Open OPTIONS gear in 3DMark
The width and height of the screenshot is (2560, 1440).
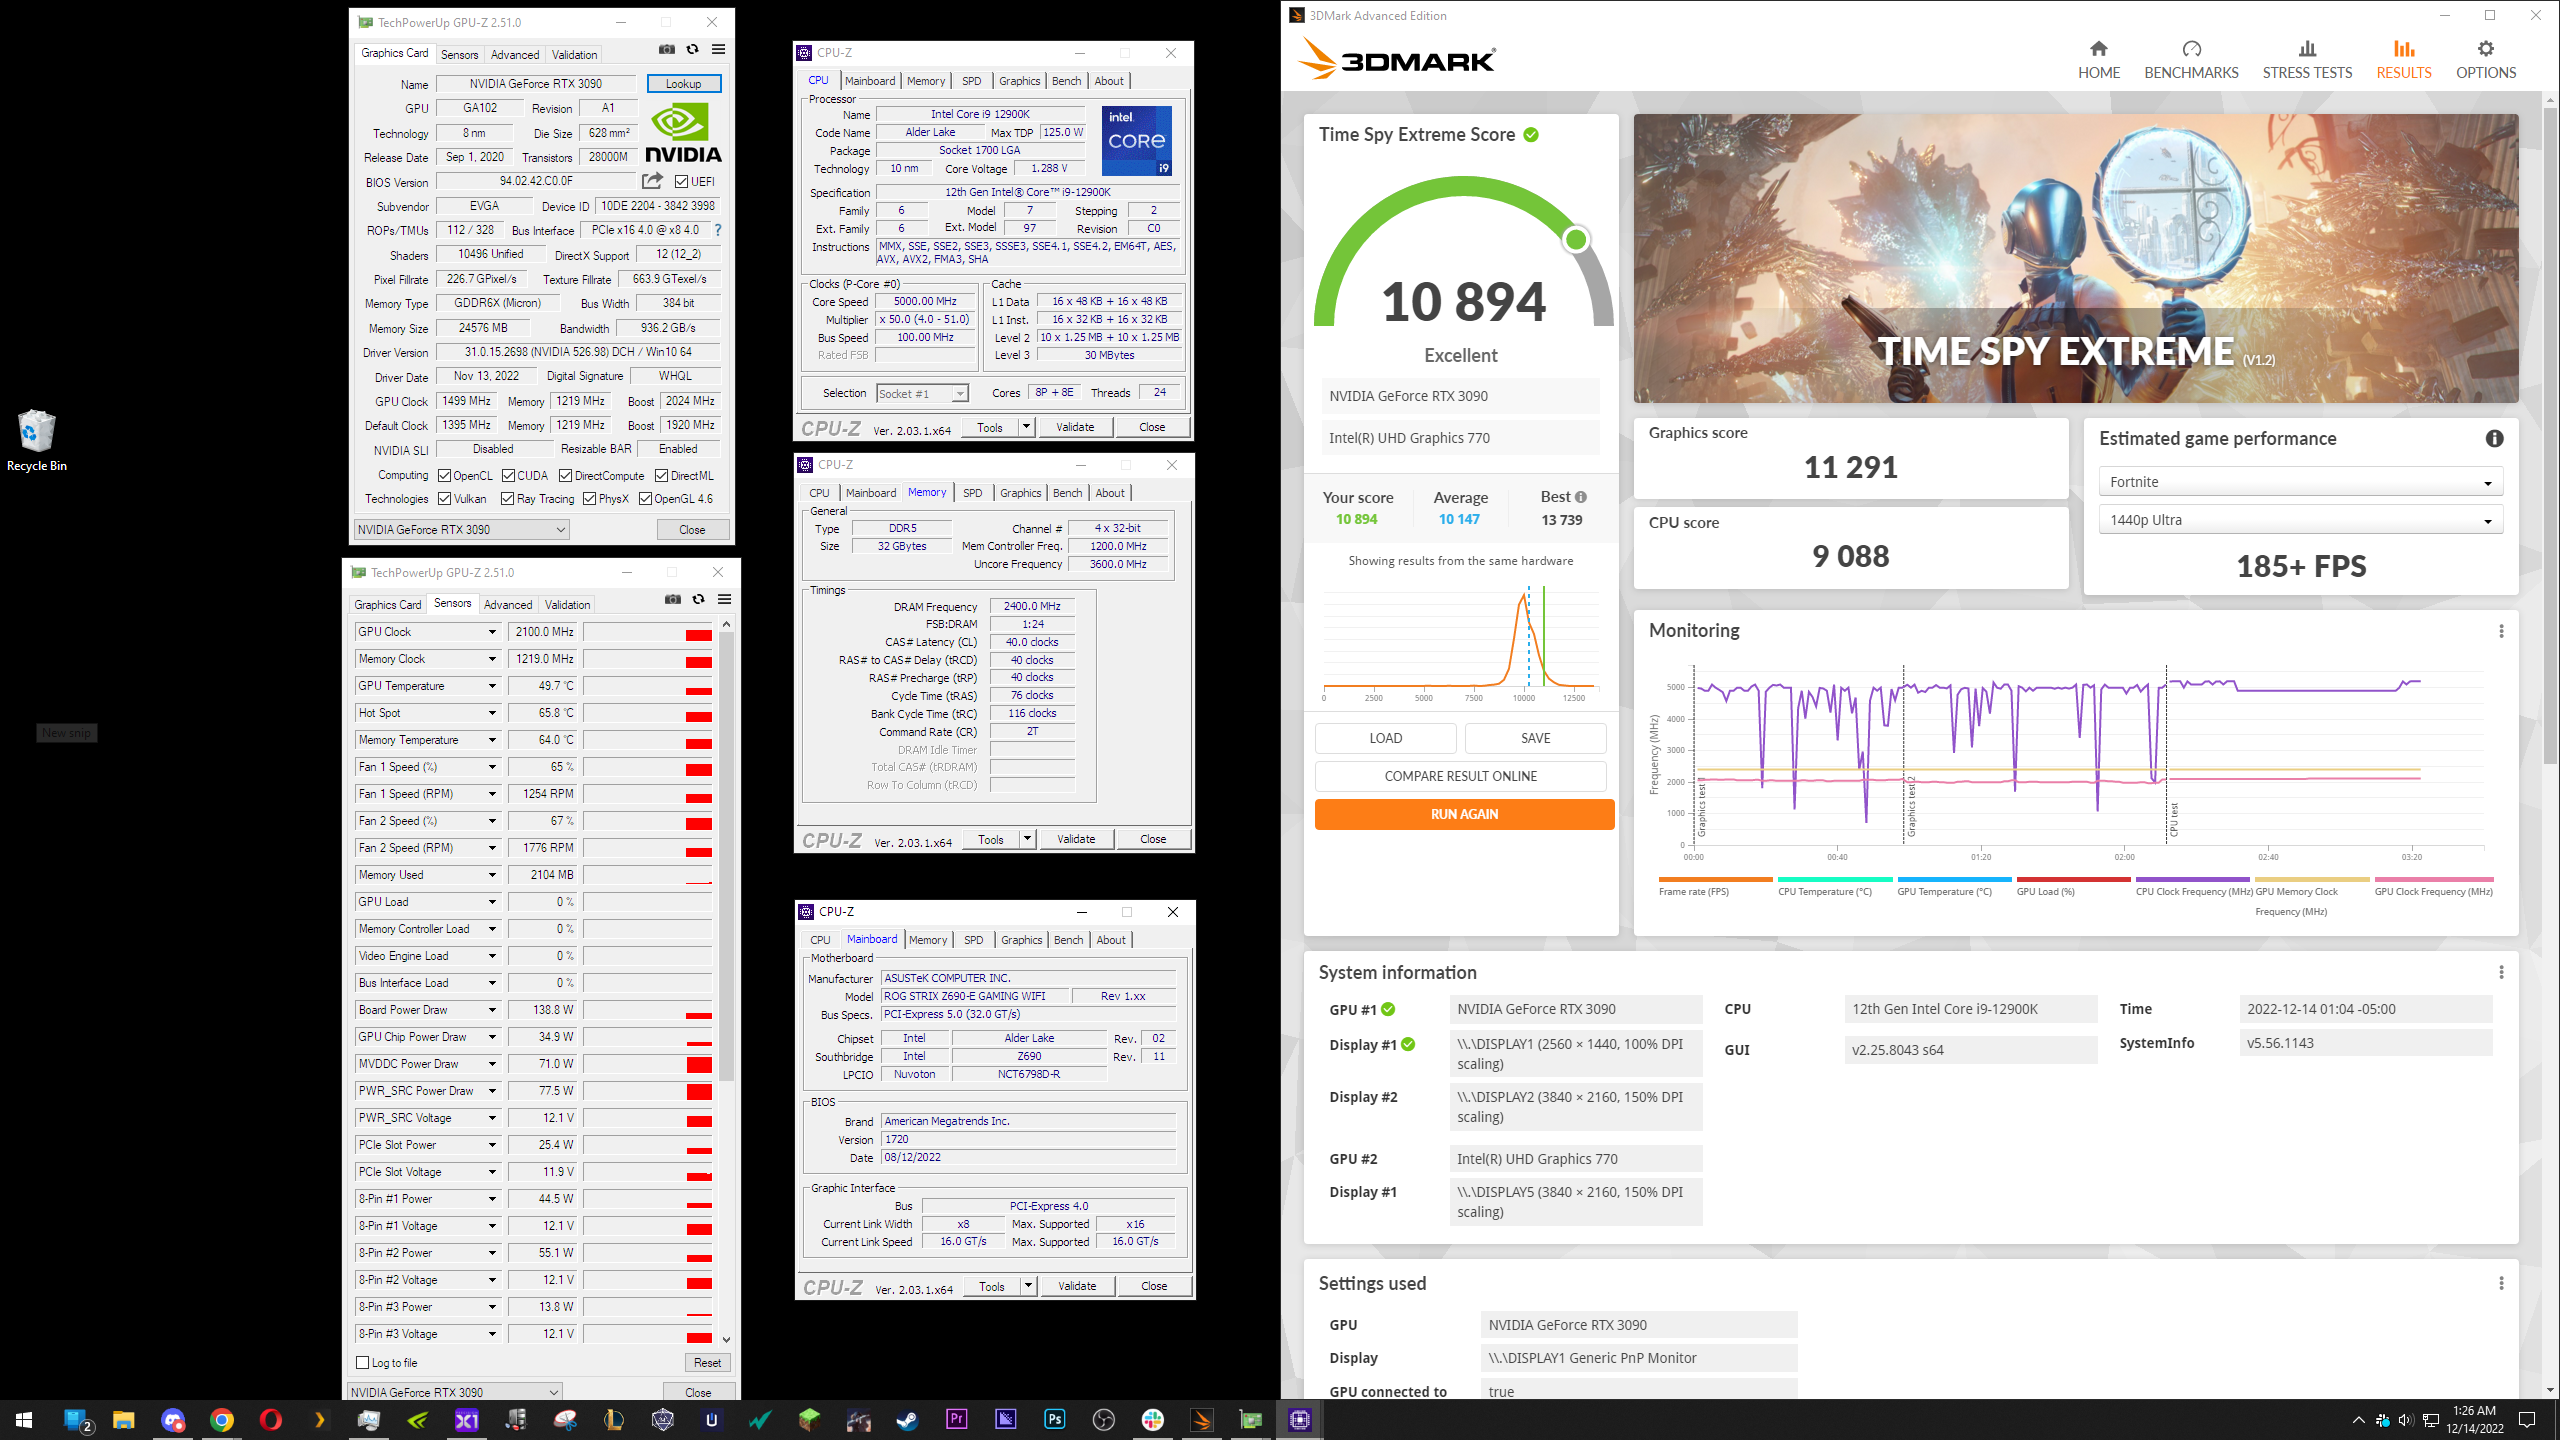pyautogui.click(x=2486, y=60)
